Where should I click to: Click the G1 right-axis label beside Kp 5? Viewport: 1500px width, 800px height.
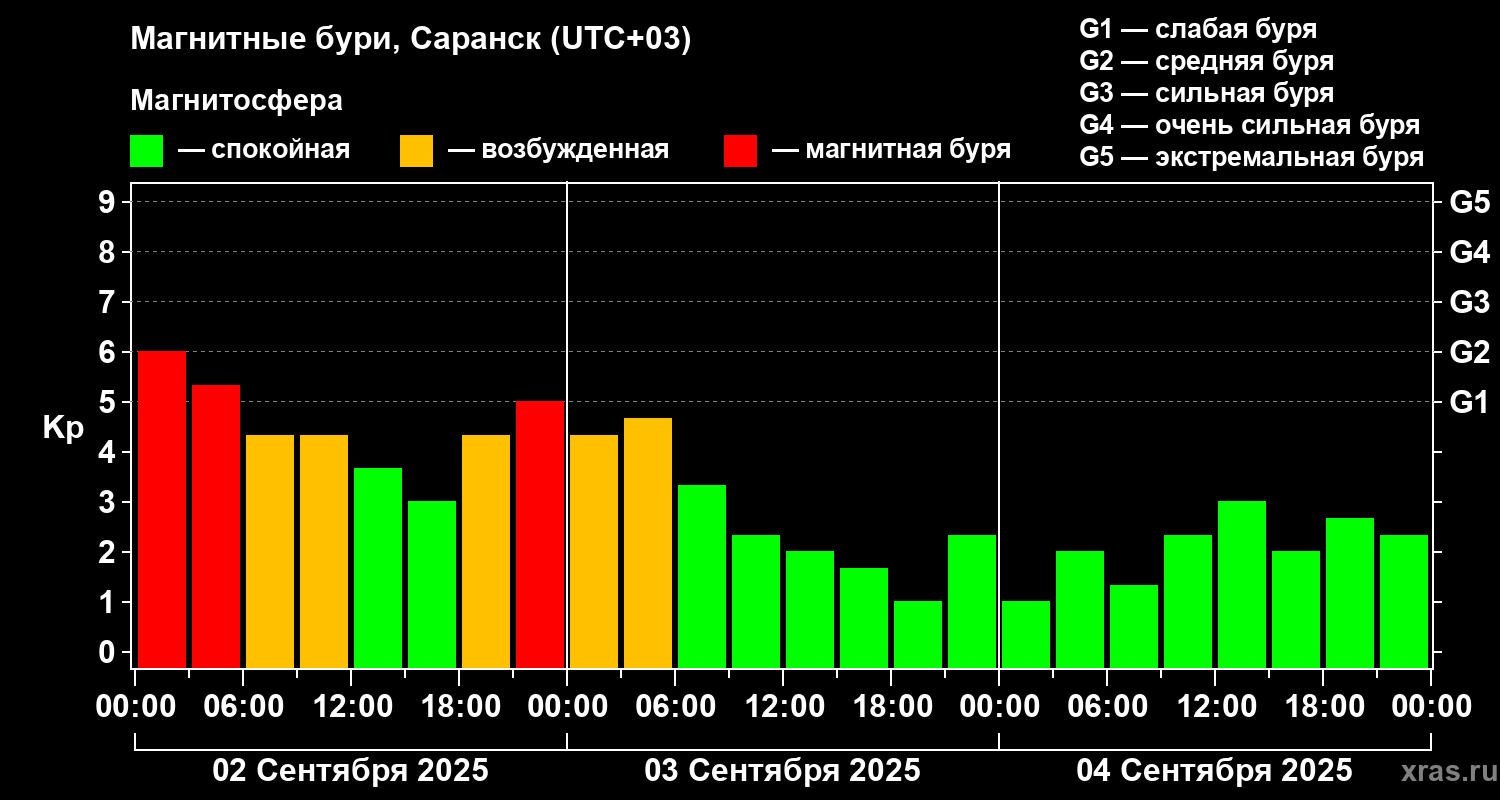click(1469, 402)
